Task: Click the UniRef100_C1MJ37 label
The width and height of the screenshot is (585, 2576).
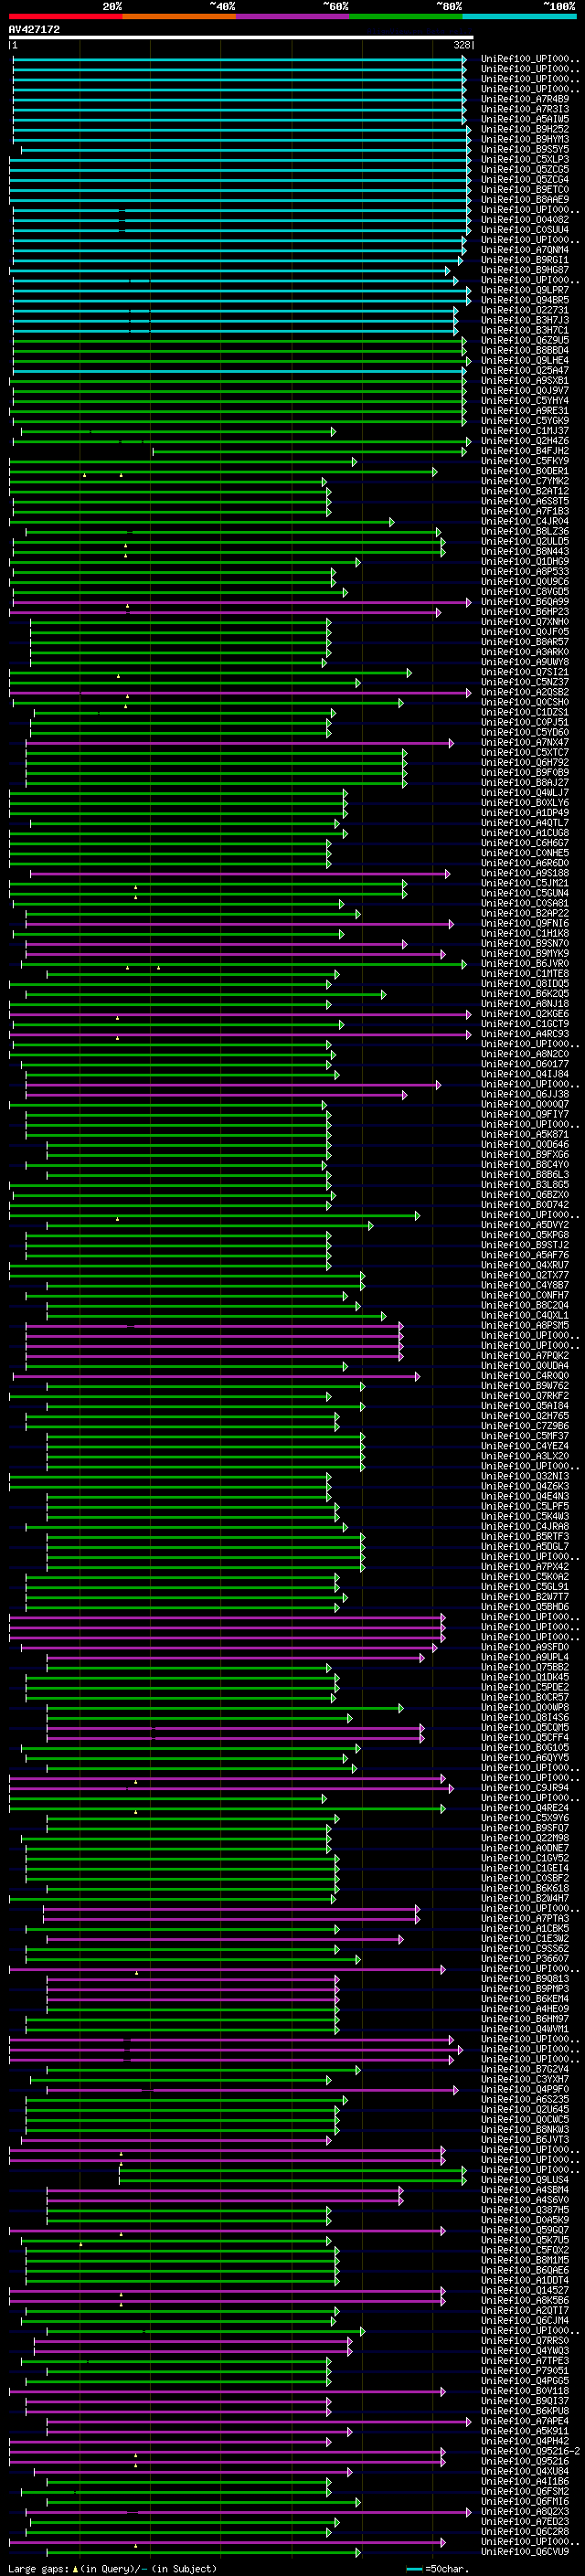Action: pos(525,431)
